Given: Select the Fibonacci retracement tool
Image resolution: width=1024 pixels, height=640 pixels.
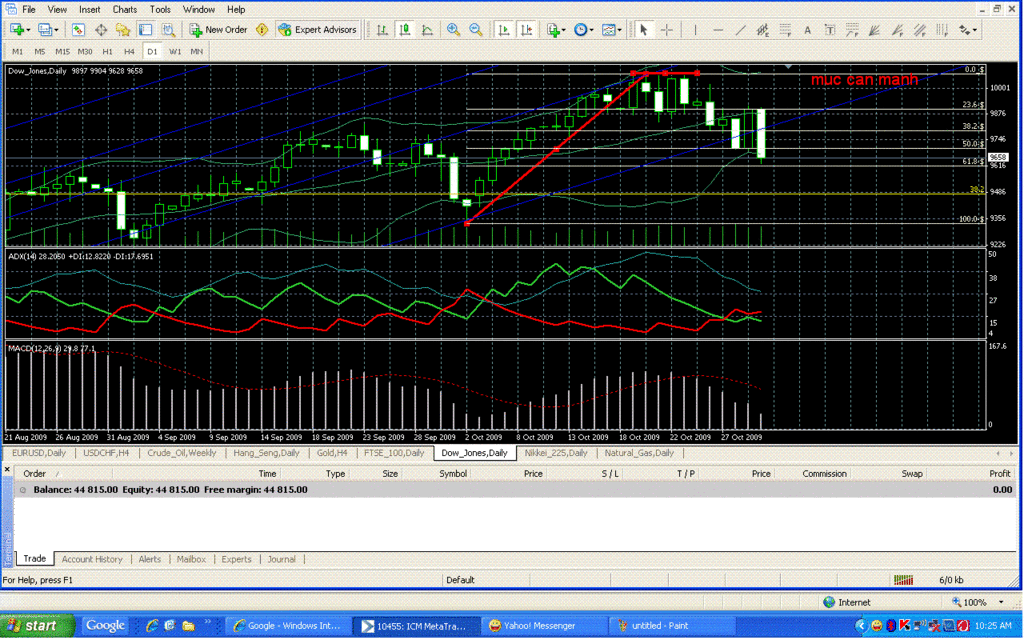Looking at the screenshot, I should coord(785,30).
